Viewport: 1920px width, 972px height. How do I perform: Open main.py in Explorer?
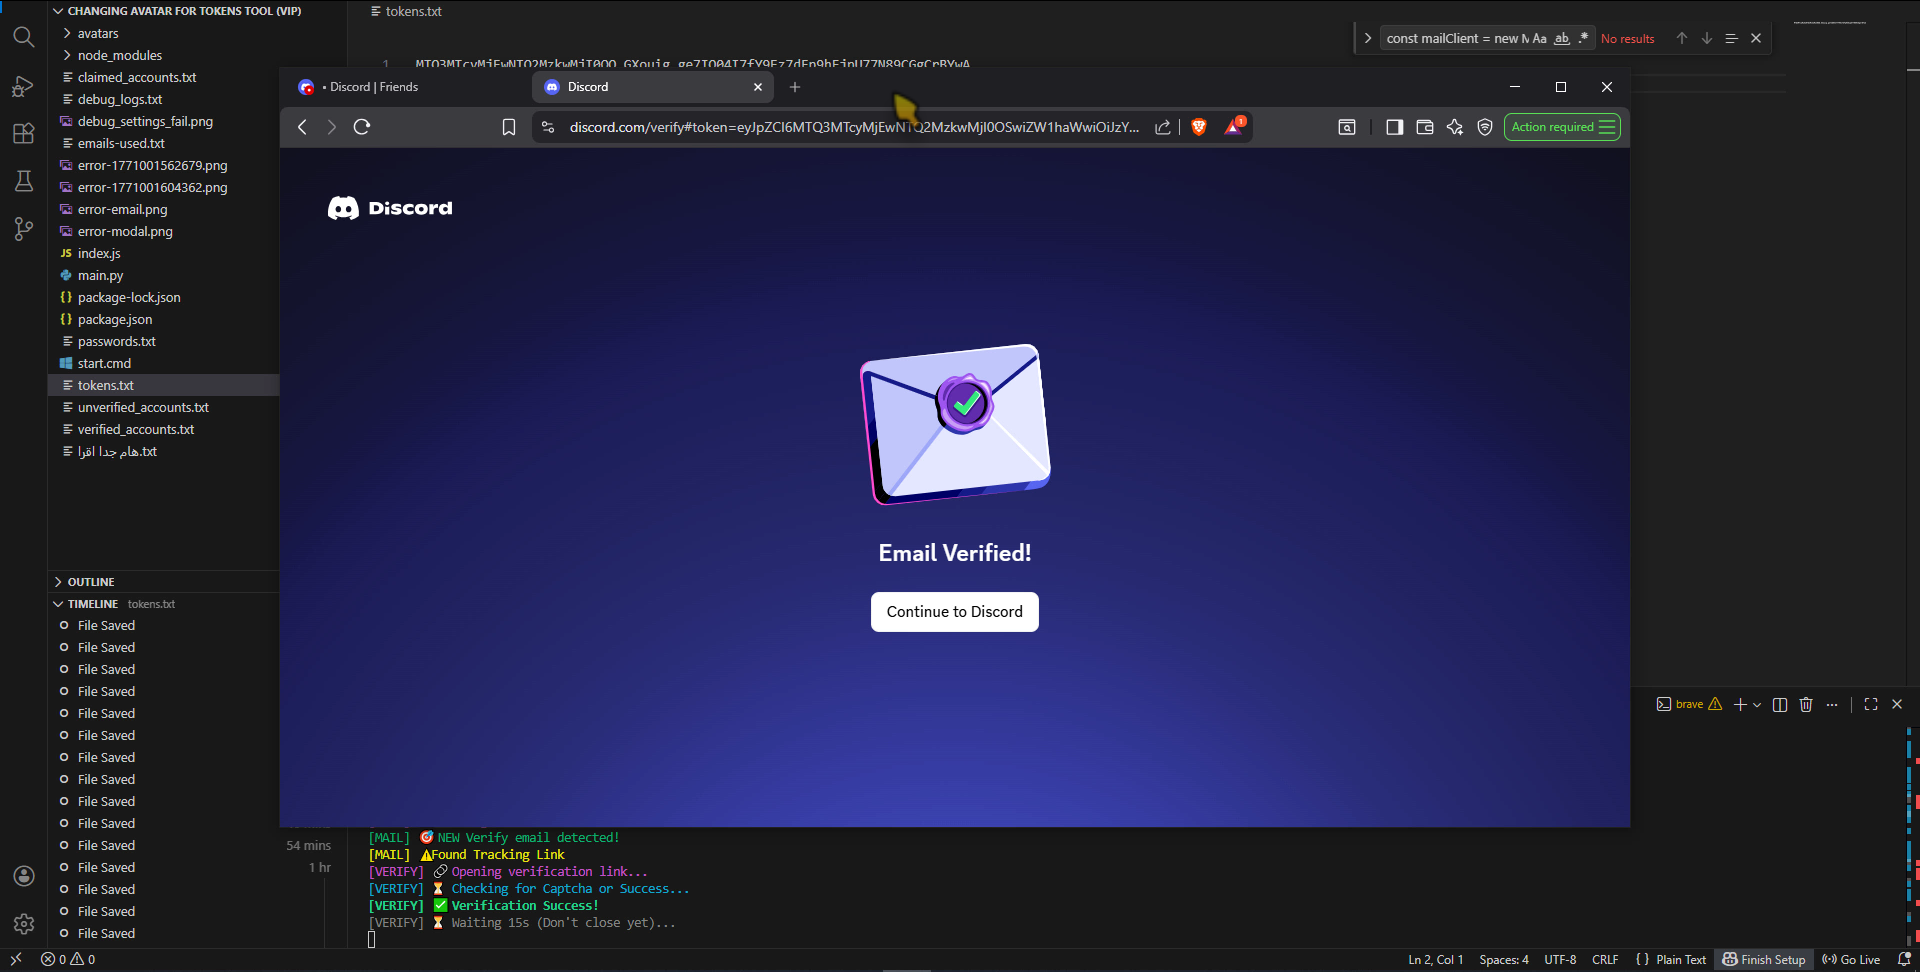[101, 275]
